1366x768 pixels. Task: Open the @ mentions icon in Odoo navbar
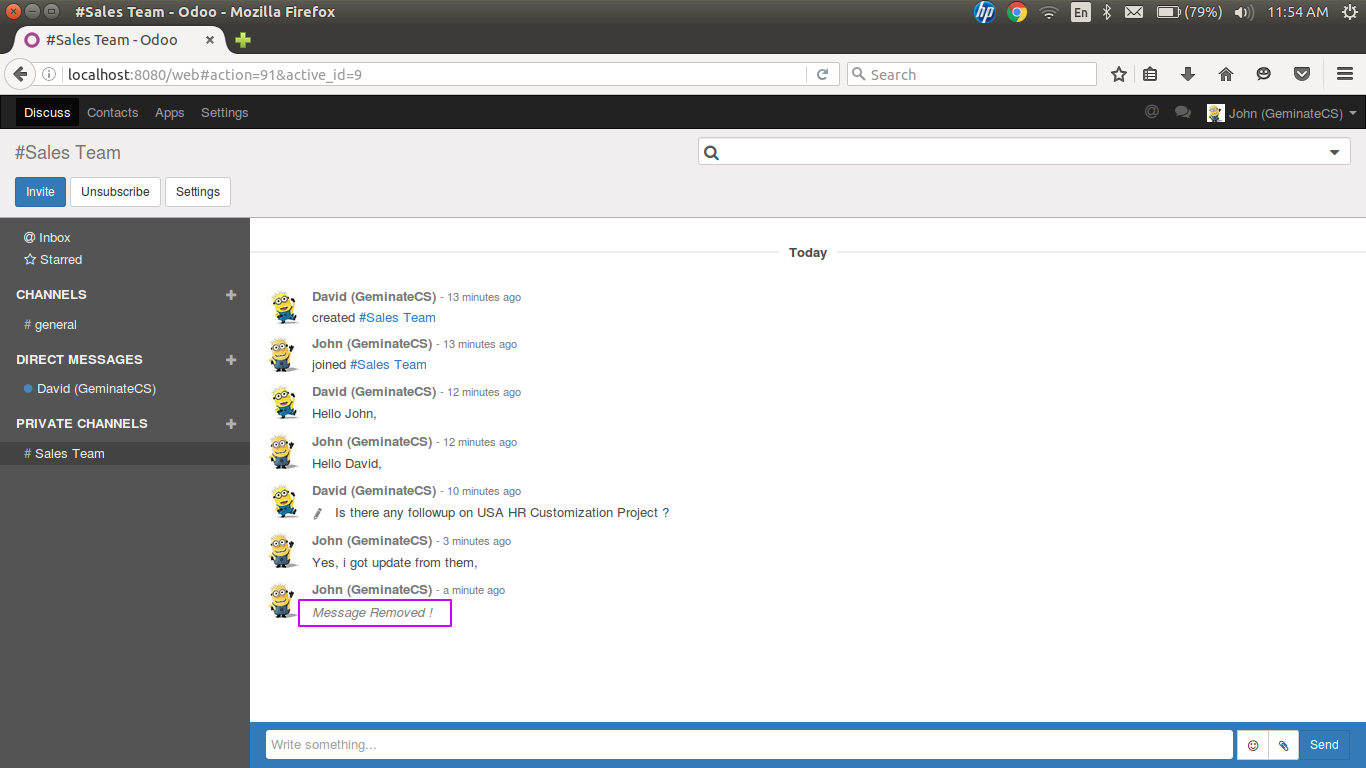point(1152,112)
